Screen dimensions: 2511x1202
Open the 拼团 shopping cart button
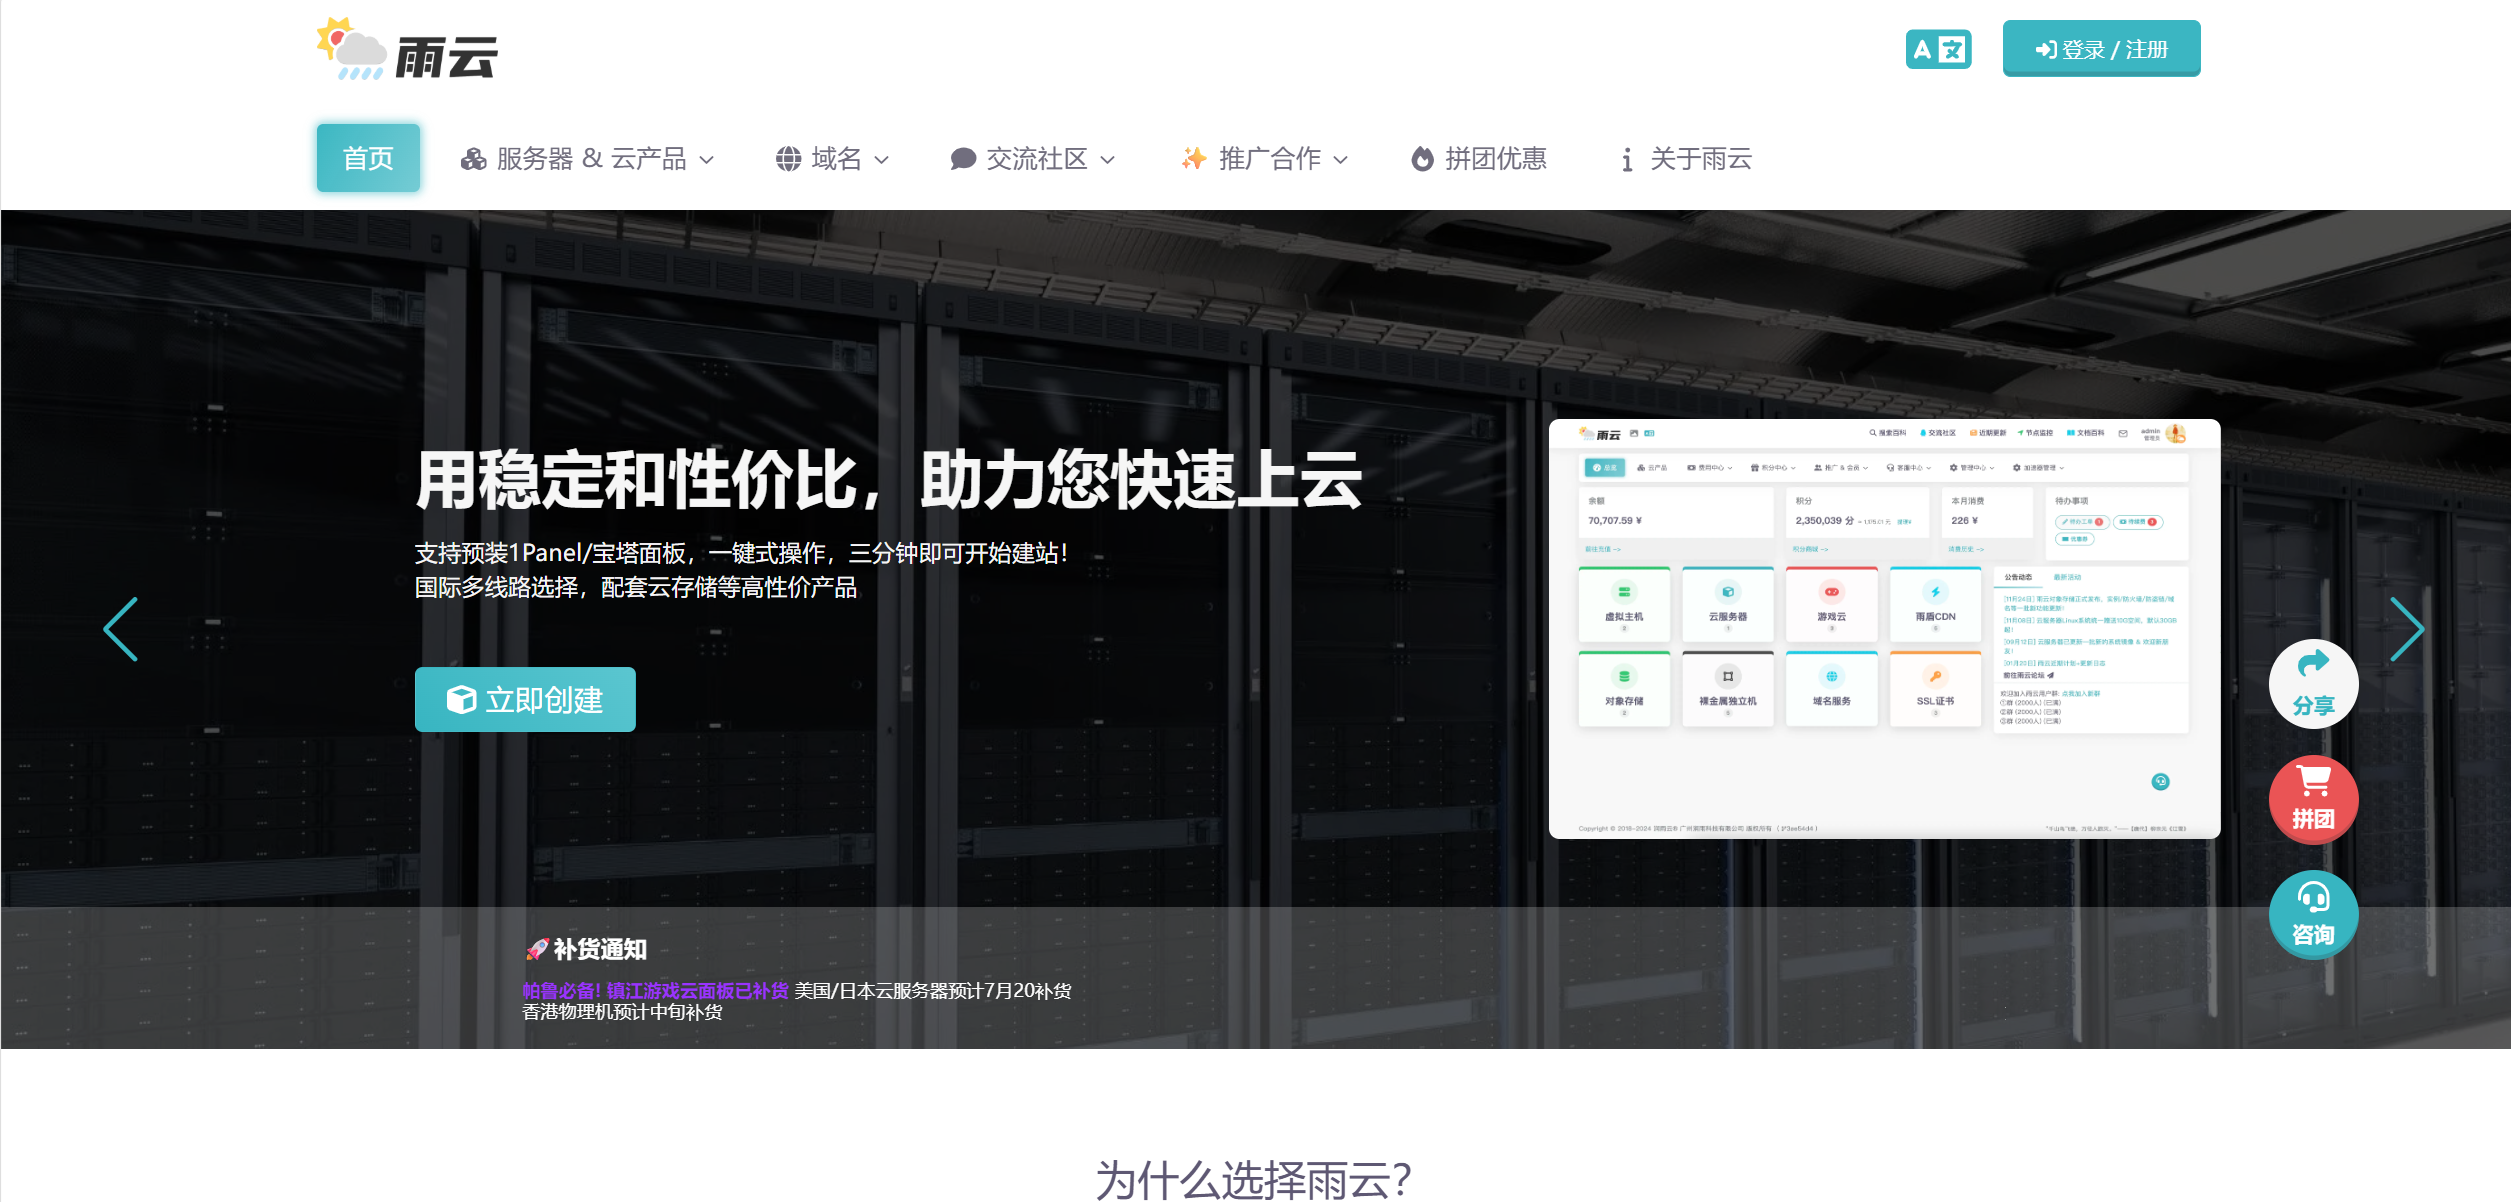click(2313, 800)
